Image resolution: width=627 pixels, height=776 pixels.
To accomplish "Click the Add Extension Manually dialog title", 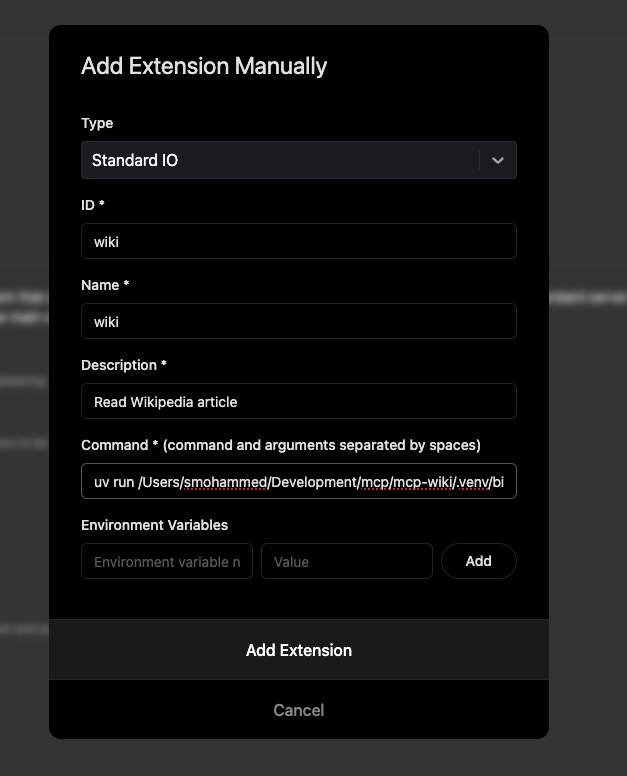I will click(204, 66).
